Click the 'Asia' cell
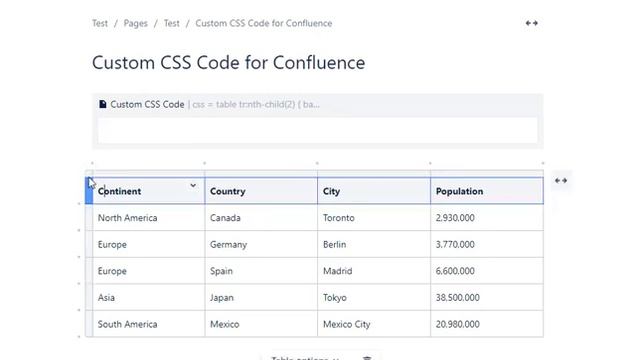640x360 pixels. [149, 297]
